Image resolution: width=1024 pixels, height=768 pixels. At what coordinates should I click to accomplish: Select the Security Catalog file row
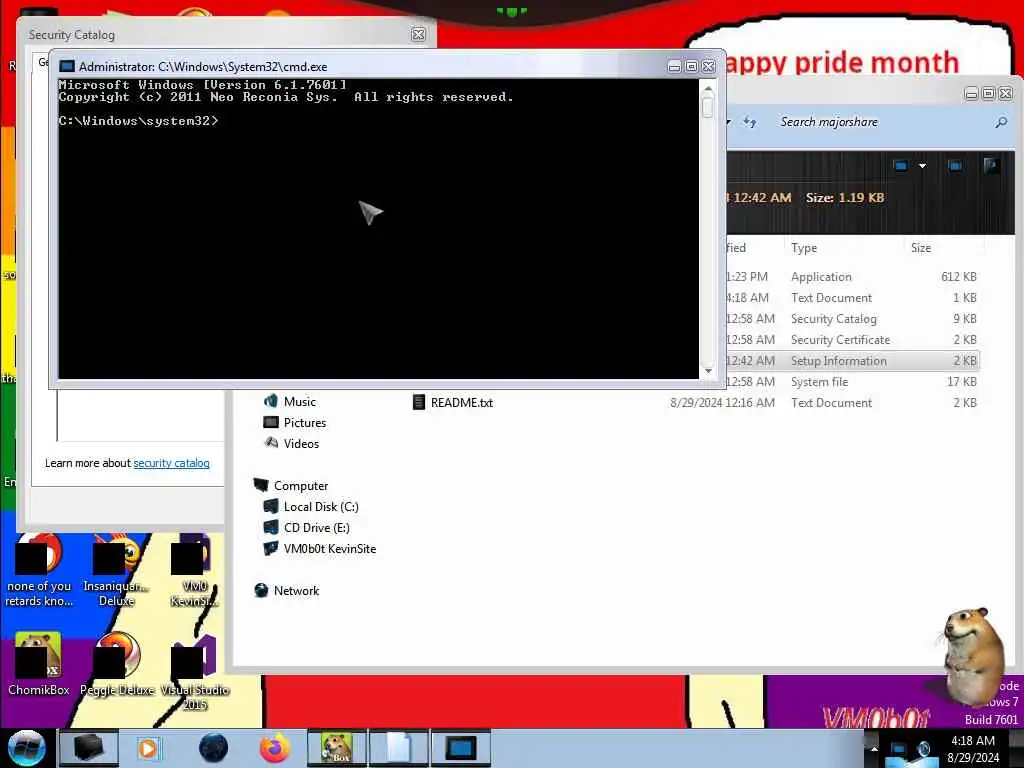pos(852,319)
